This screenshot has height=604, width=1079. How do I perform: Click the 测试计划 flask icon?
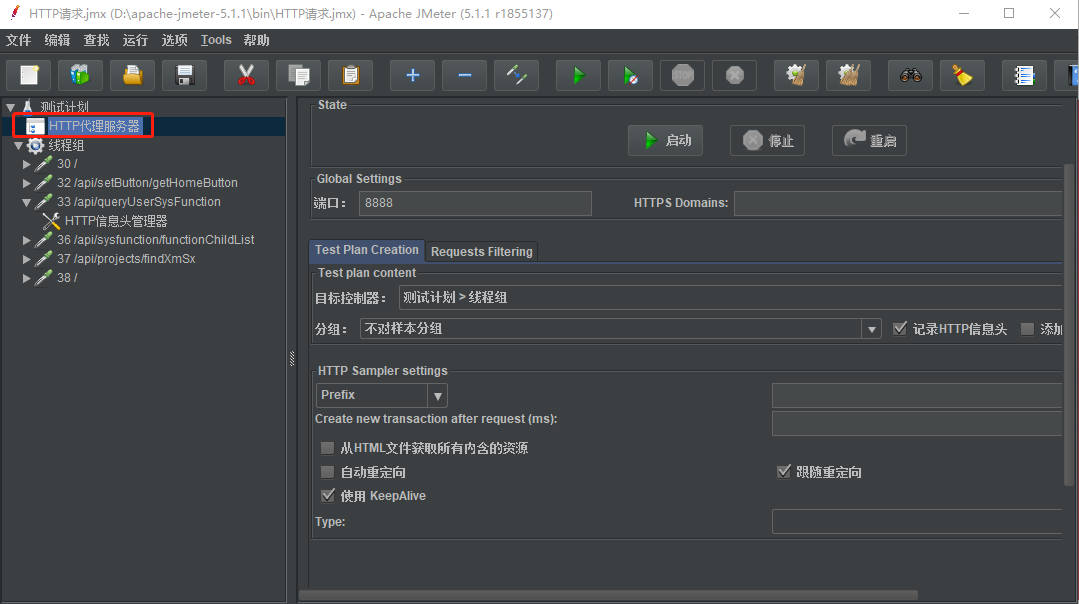[28, 106]
